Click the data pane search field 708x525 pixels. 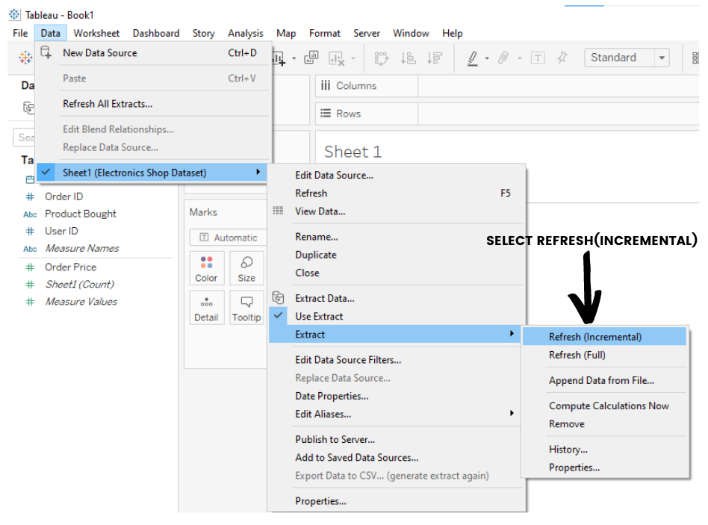pyautogui.click(x=24, y=137)
